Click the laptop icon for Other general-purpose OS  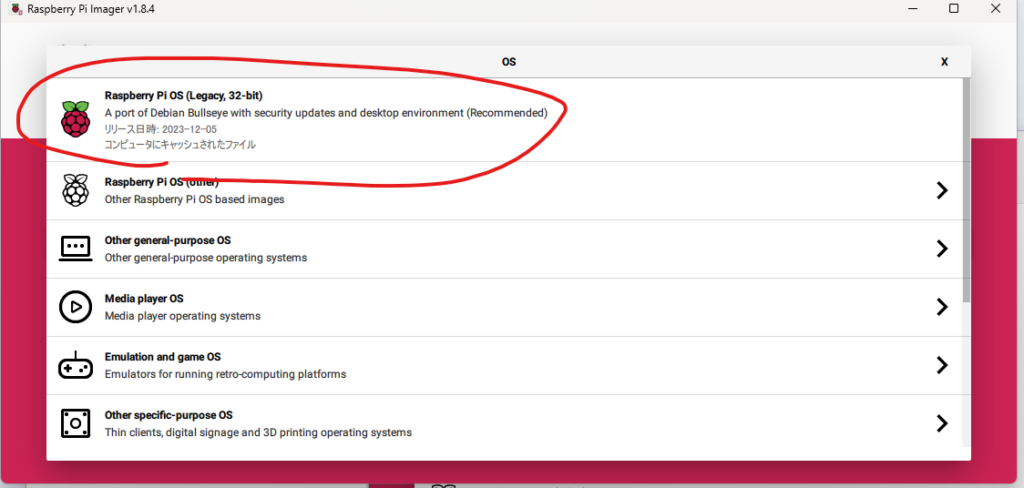coord(75,248)
